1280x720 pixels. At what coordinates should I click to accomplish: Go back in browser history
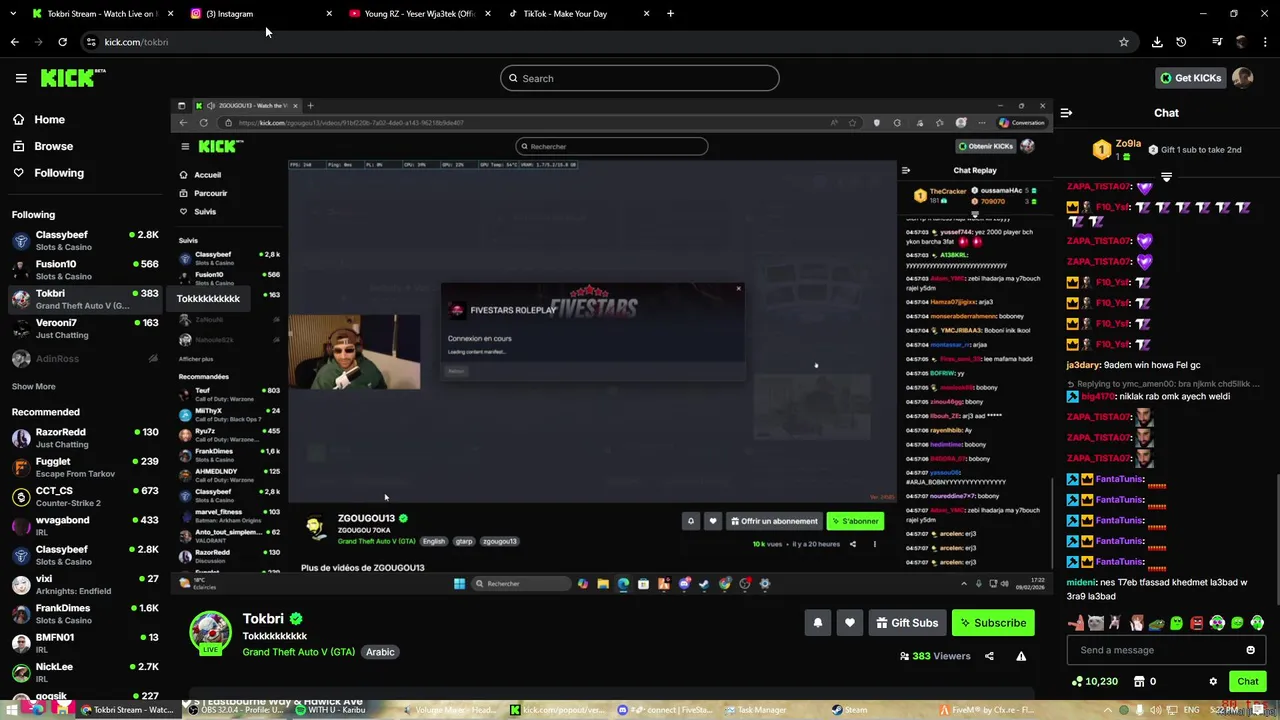14,42
